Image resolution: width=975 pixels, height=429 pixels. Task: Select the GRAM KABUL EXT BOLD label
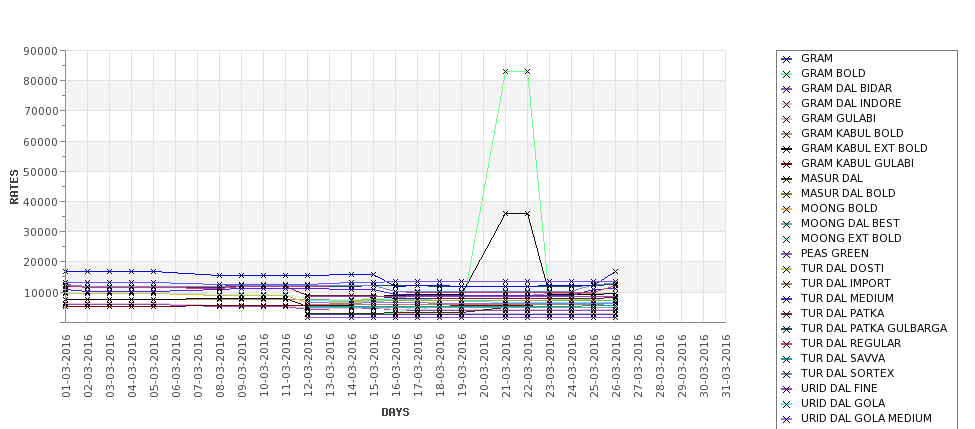coord(864,149)
